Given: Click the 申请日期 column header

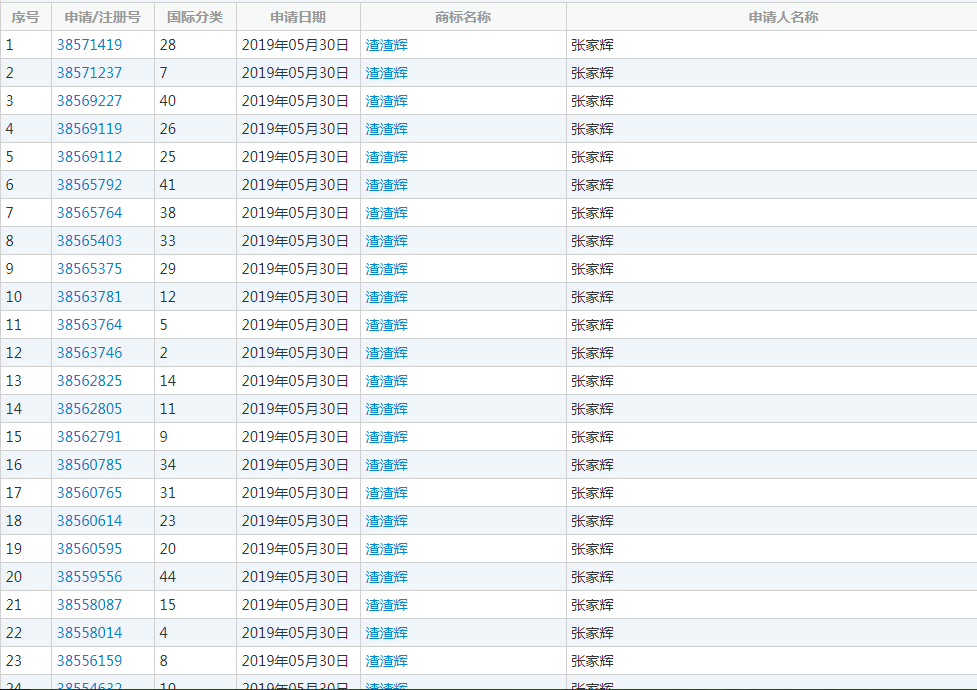Looking at the screenshot, I should click(298, 17).
